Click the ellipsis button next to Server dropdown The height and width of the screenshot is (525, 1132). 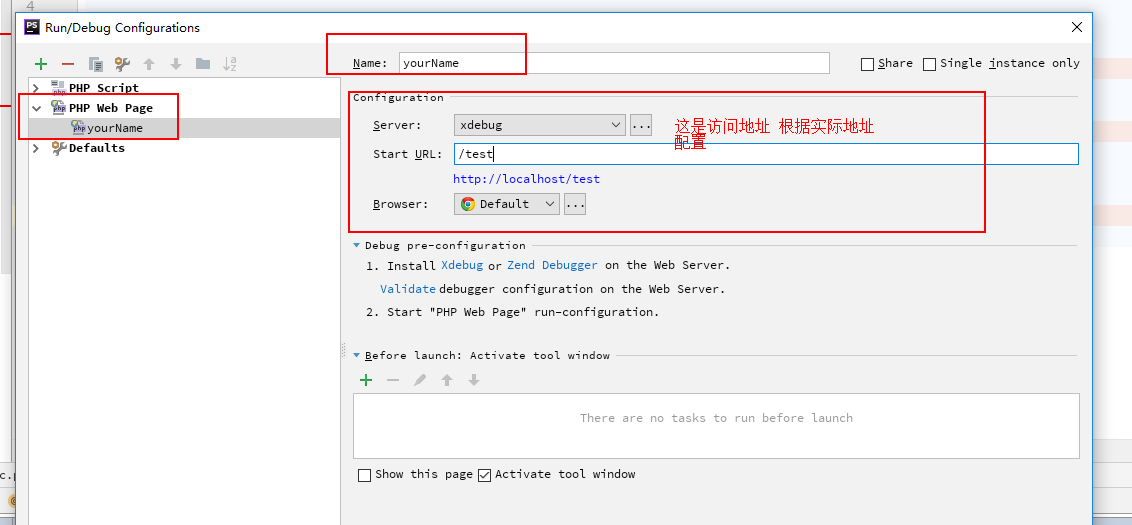(x=641, y=125)
